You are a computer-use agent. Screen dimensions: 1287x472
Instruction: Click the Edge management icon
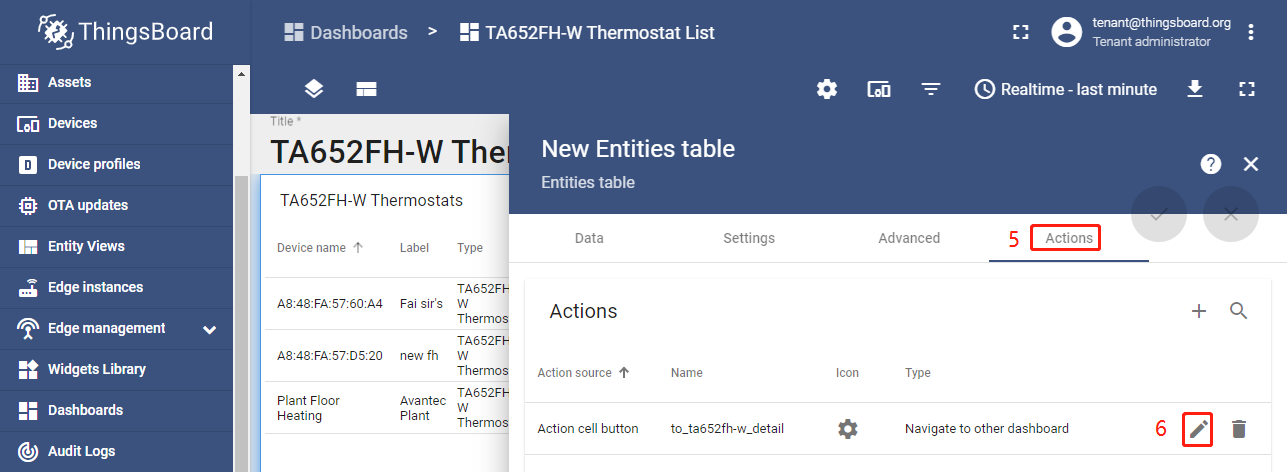(29, 328)
